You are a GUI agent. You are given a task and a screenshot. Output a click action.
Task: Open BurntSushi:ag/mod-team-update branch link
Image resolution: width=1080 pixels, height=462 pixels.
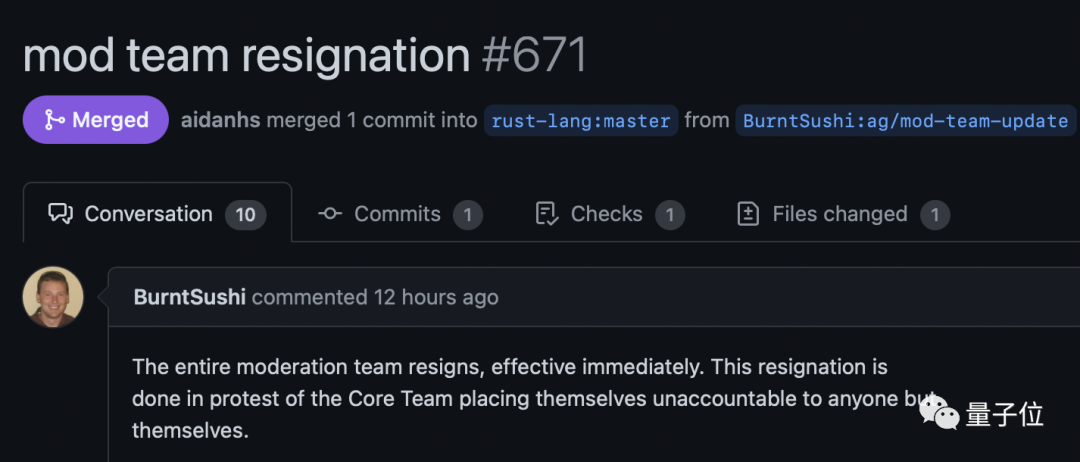tap(905, 121)
